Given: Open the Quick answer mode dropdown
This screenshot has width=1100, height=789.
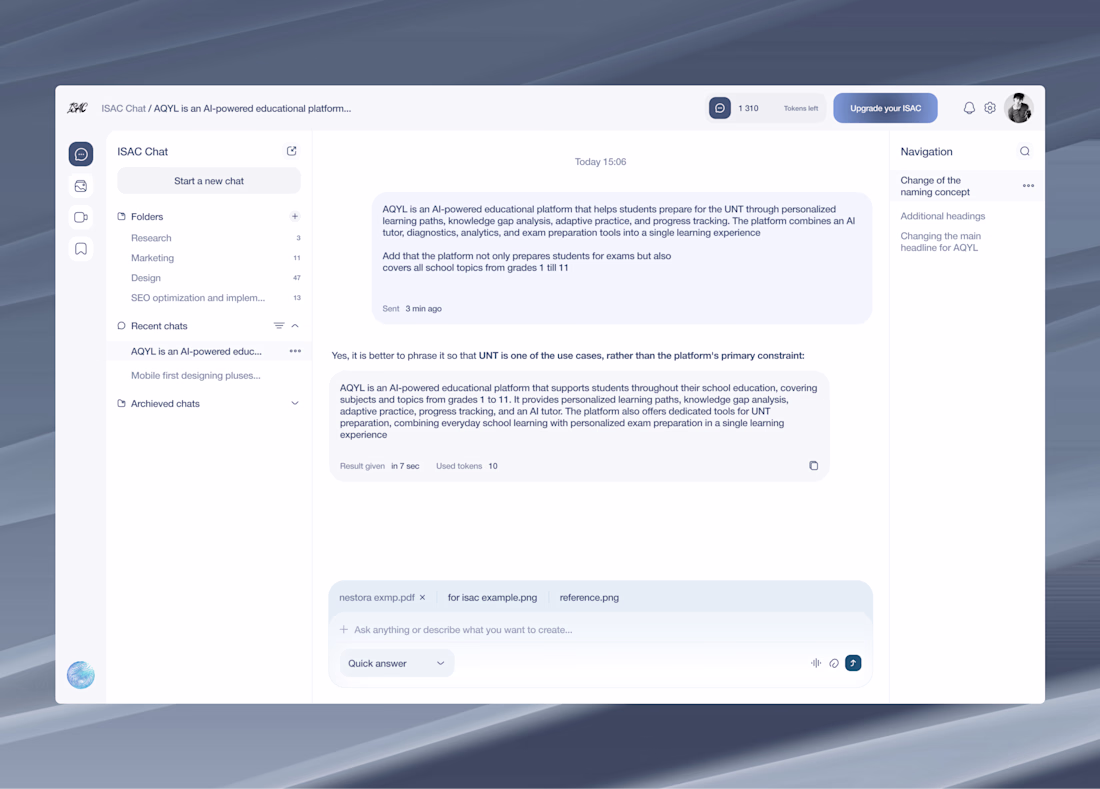Looking at the screenshot, I should tap(396, 663).
